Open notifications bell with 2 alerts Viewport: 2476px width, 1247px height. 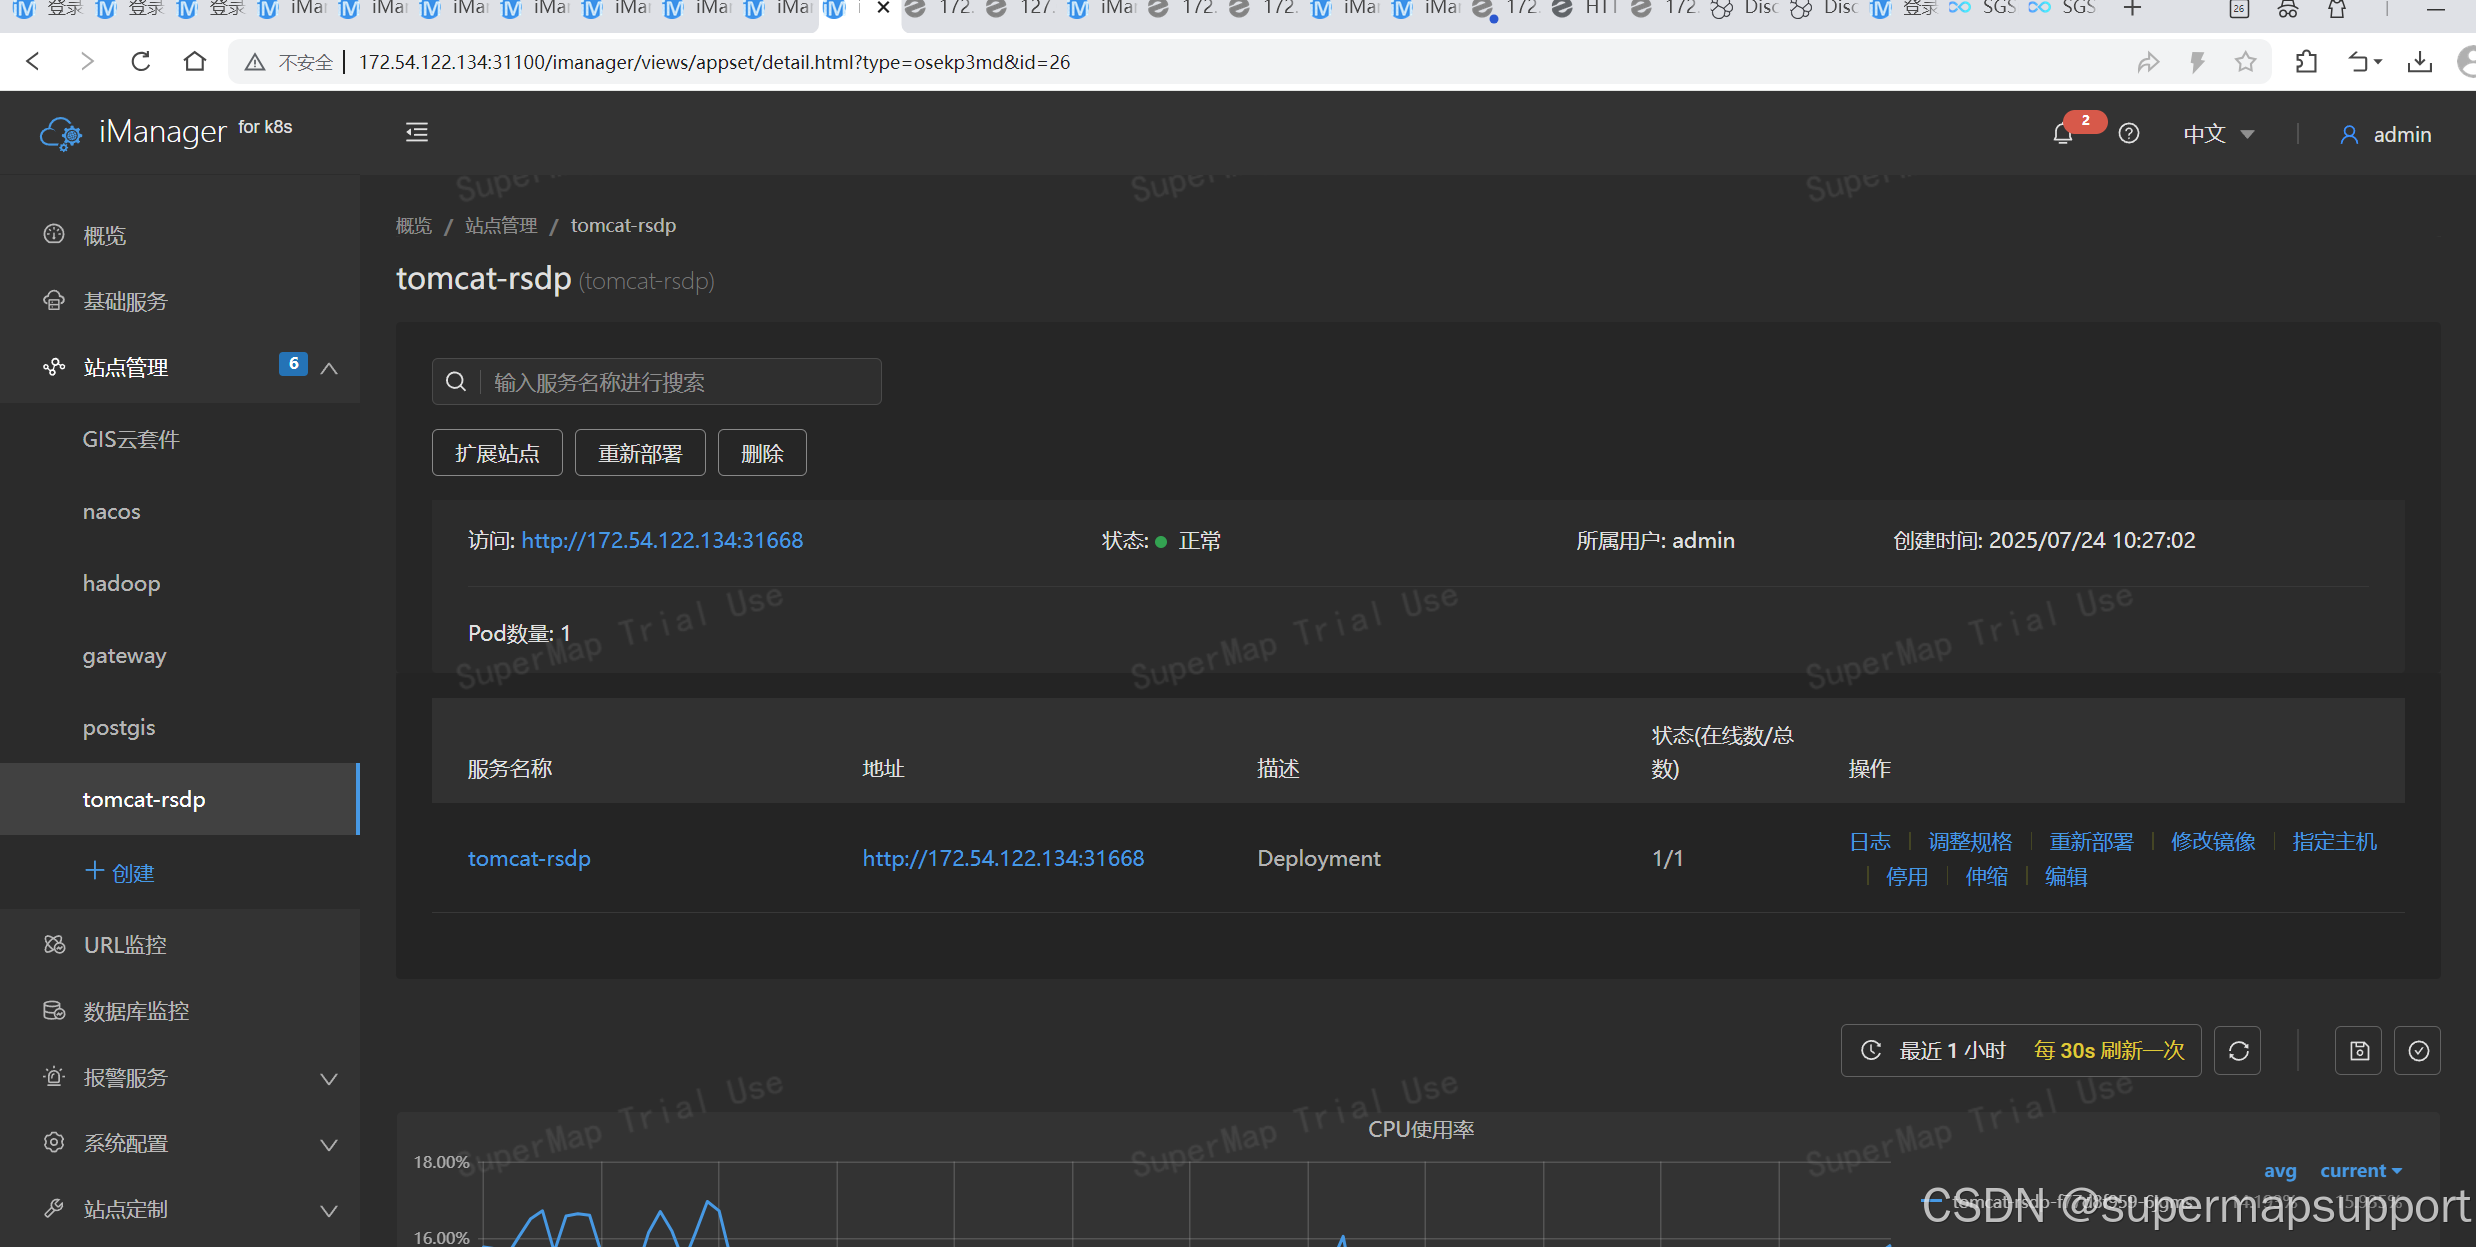click(x=2062, y=134)
